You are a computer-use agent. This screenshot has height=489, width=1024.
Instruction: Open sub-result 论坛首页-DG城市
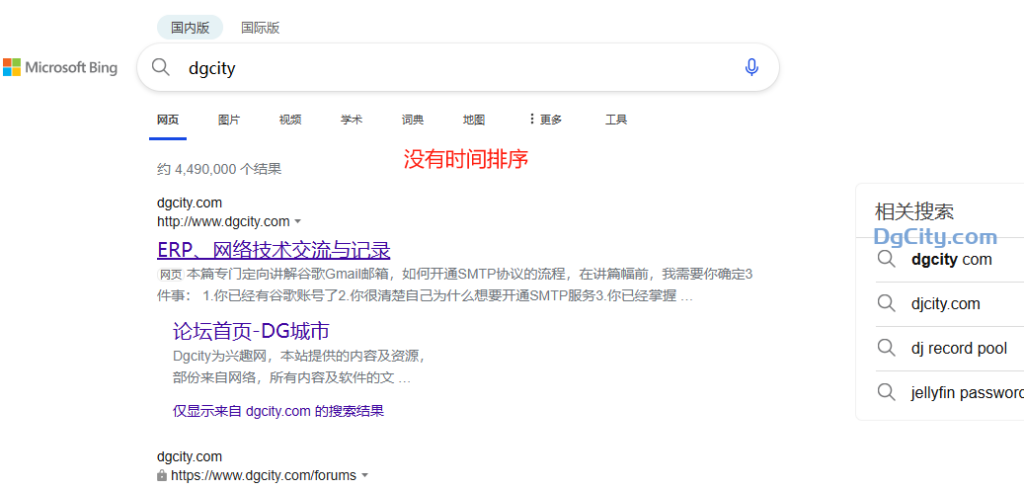tap(251, 331)
